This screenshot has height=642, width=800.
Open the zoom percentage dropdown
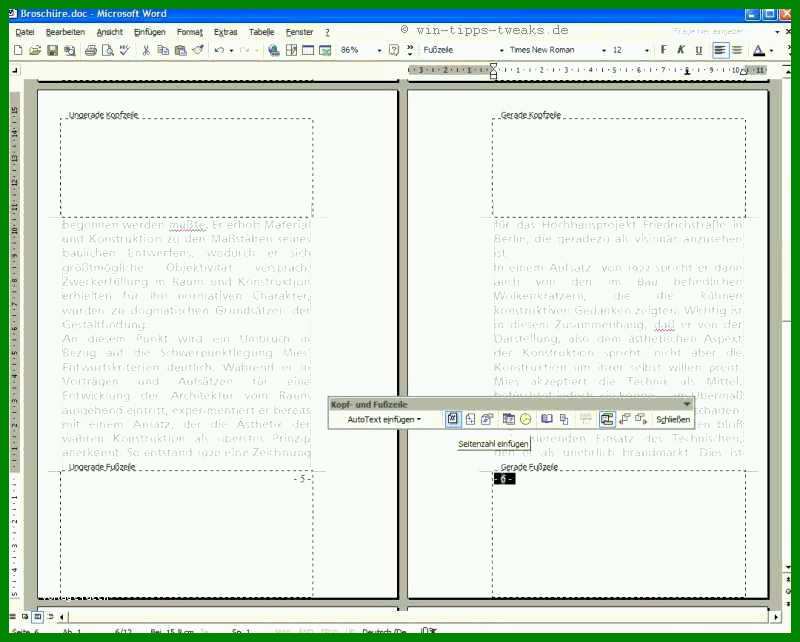[x=379, y=51]
